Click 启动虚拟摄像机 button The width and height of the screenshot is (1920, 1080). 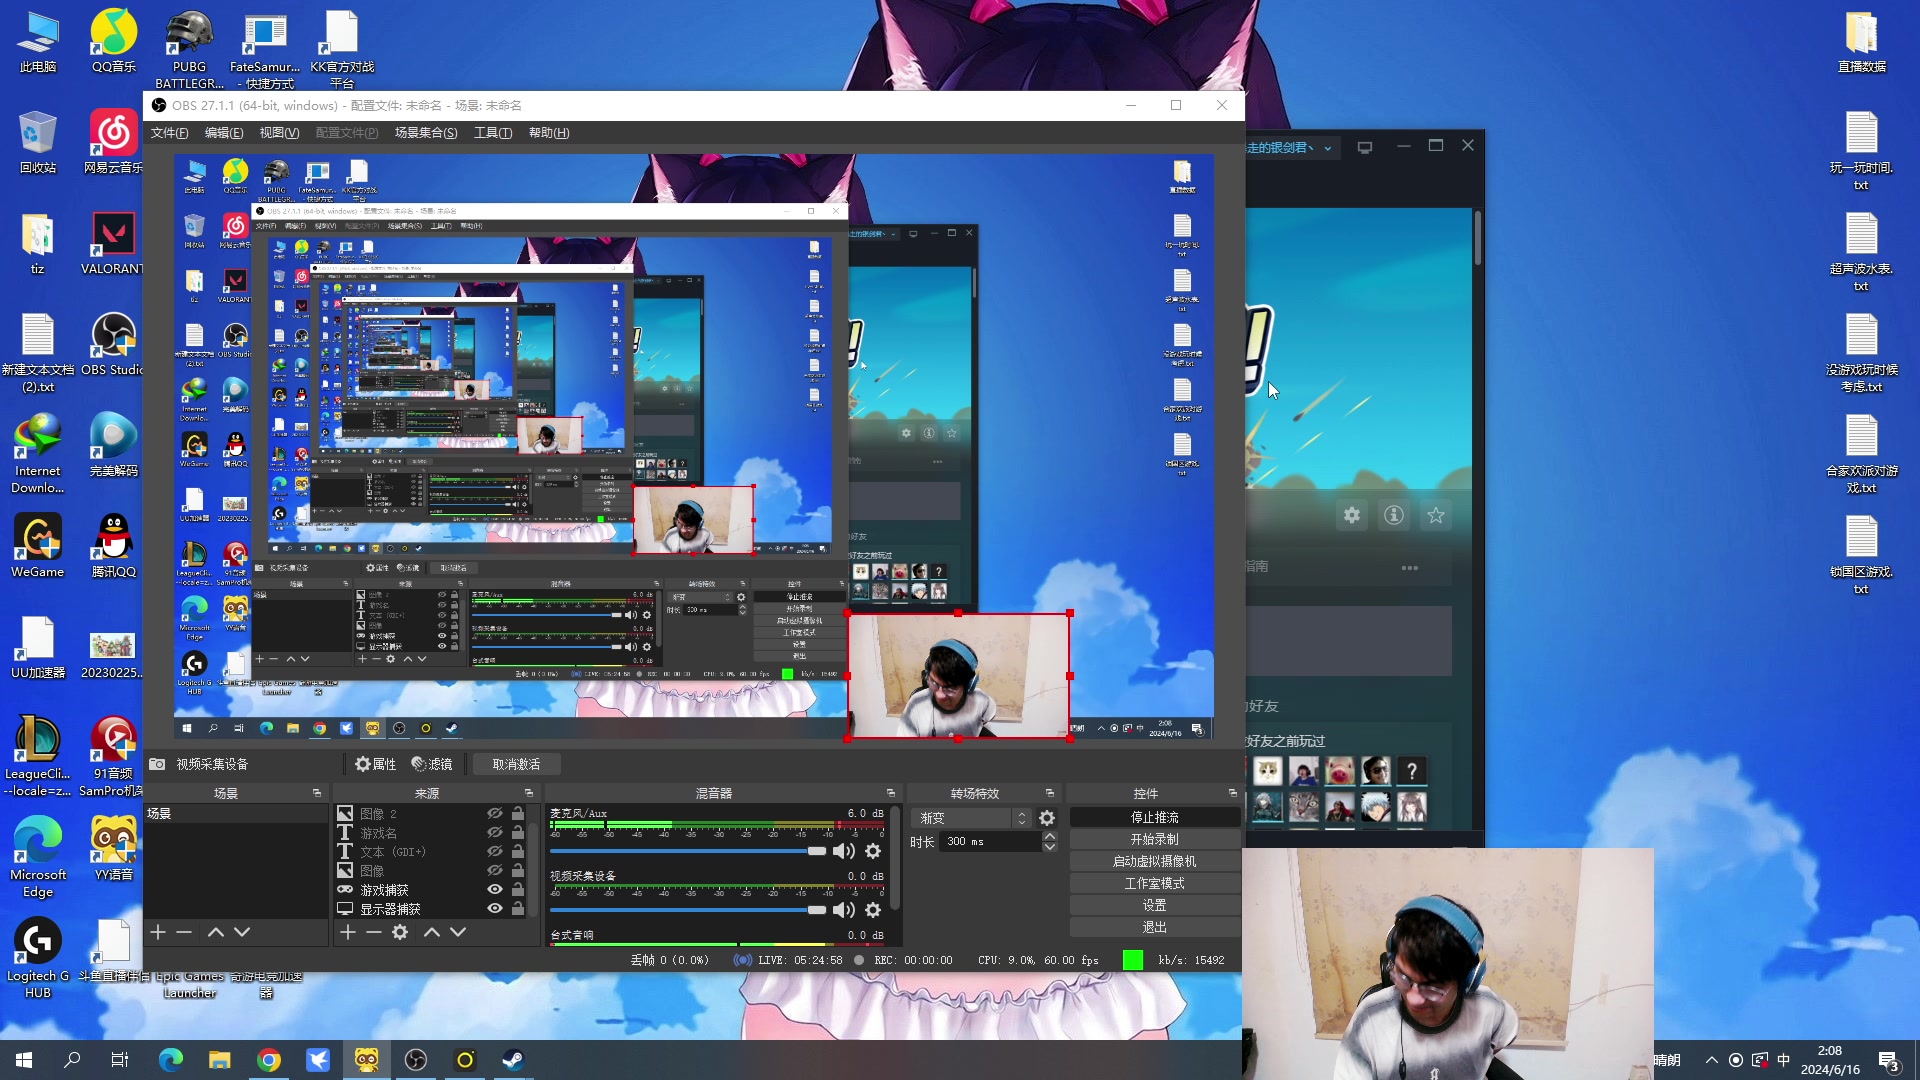[1155, 862]
